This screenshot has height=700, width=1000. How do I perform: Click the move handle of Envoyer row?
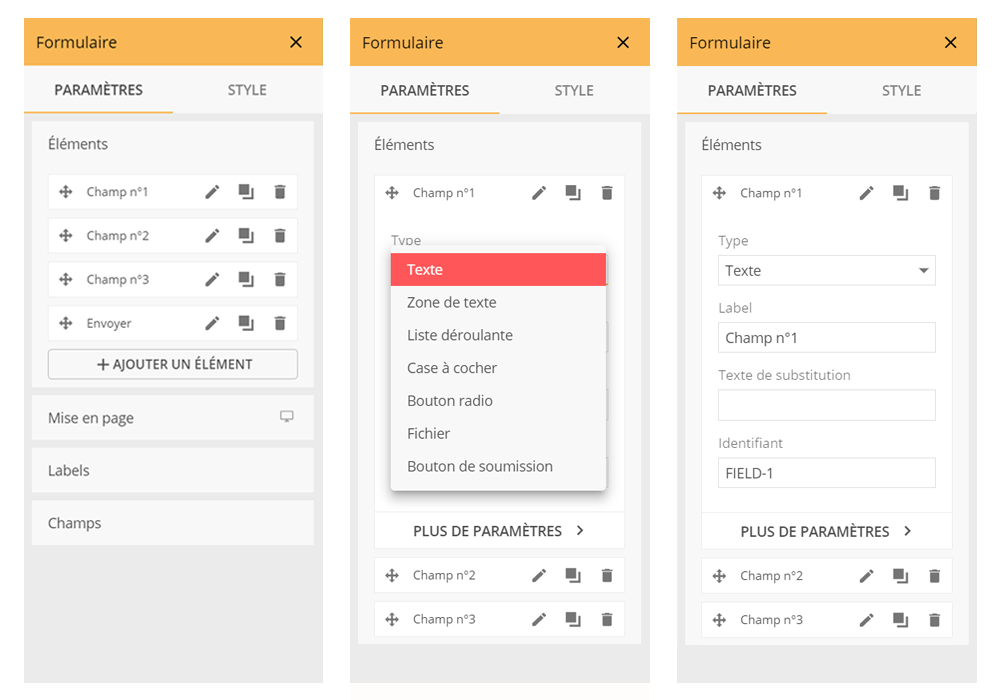(66, 323)
